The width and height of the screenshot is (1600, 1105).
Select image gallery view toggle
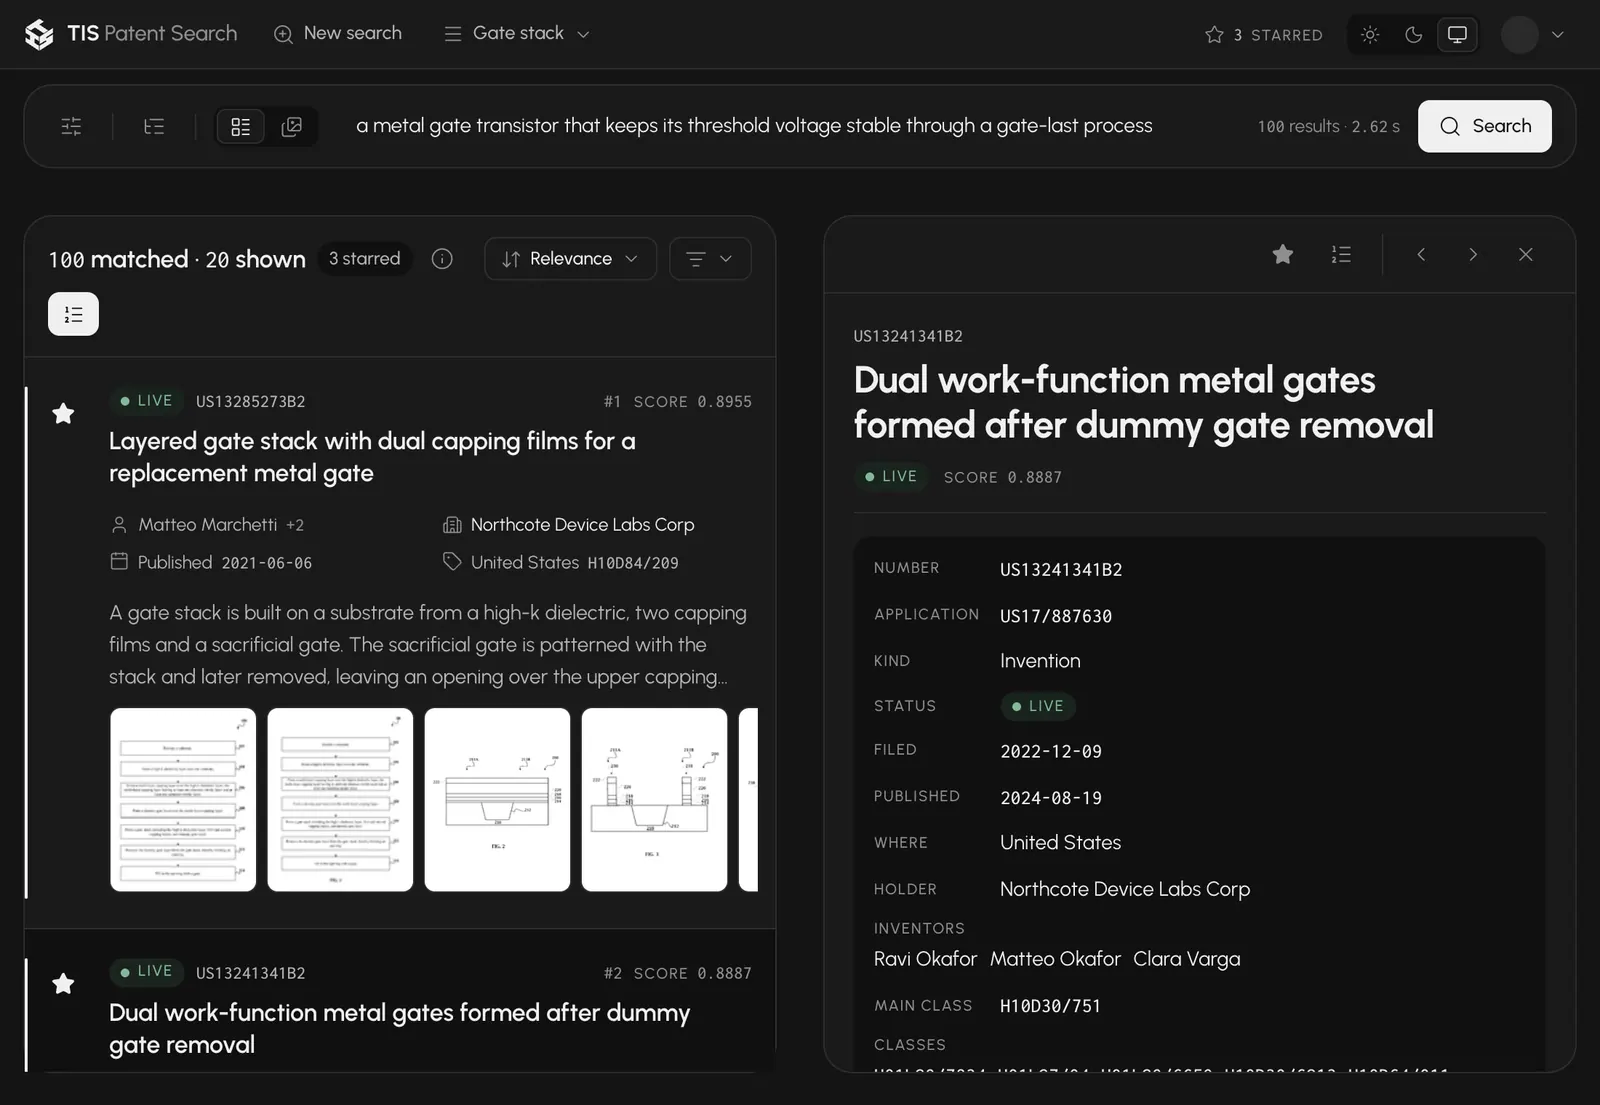pyautogui.click(x=292, y=126)
